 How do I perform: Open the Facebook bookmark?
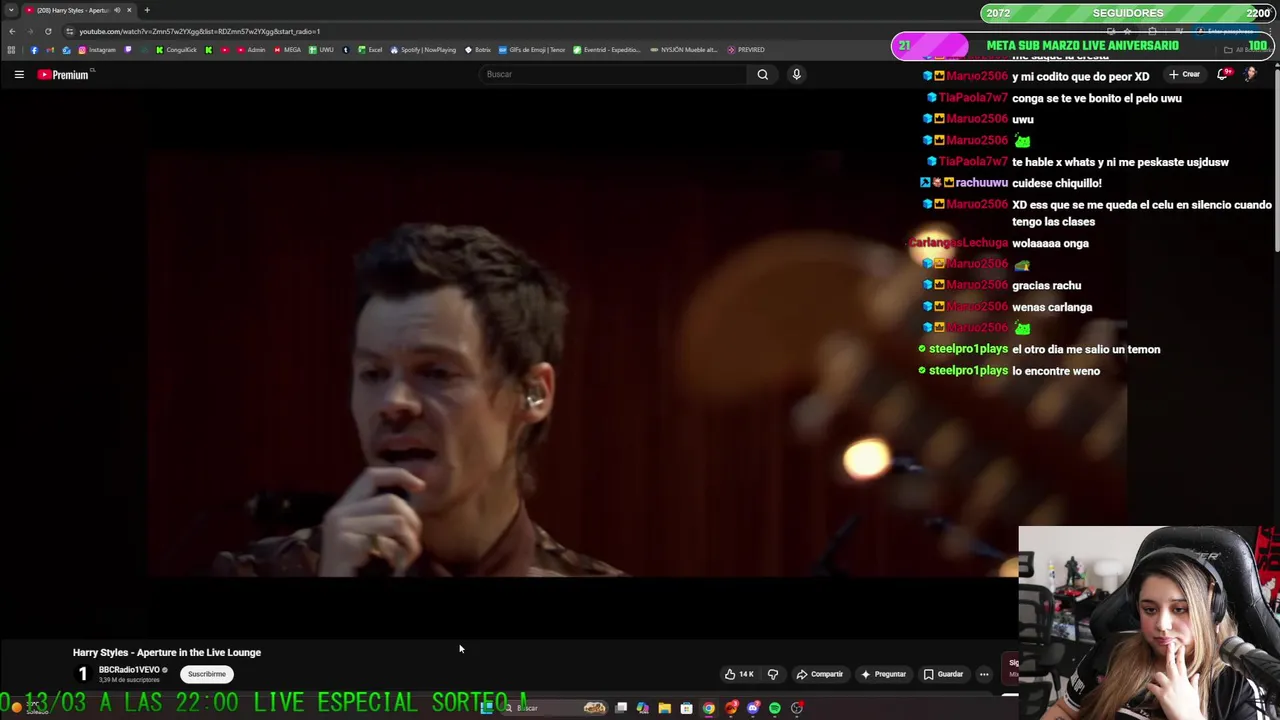point(34,50)
